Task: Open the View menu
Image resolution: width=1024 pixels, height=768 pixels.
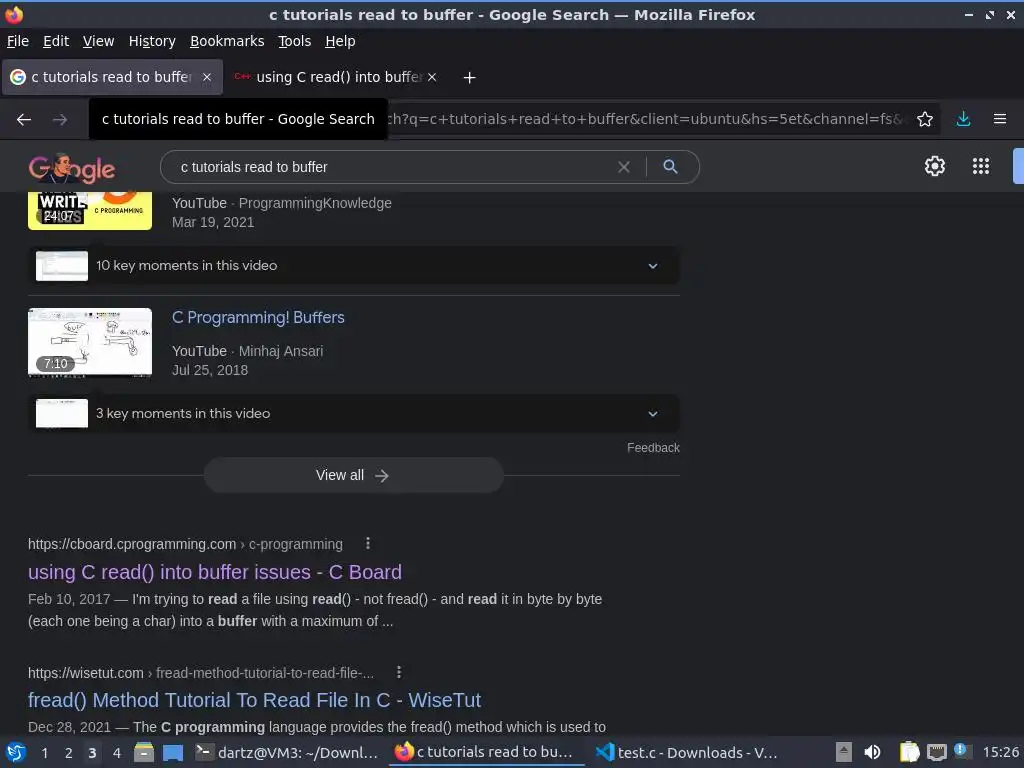Action: [x=99, y=41]
